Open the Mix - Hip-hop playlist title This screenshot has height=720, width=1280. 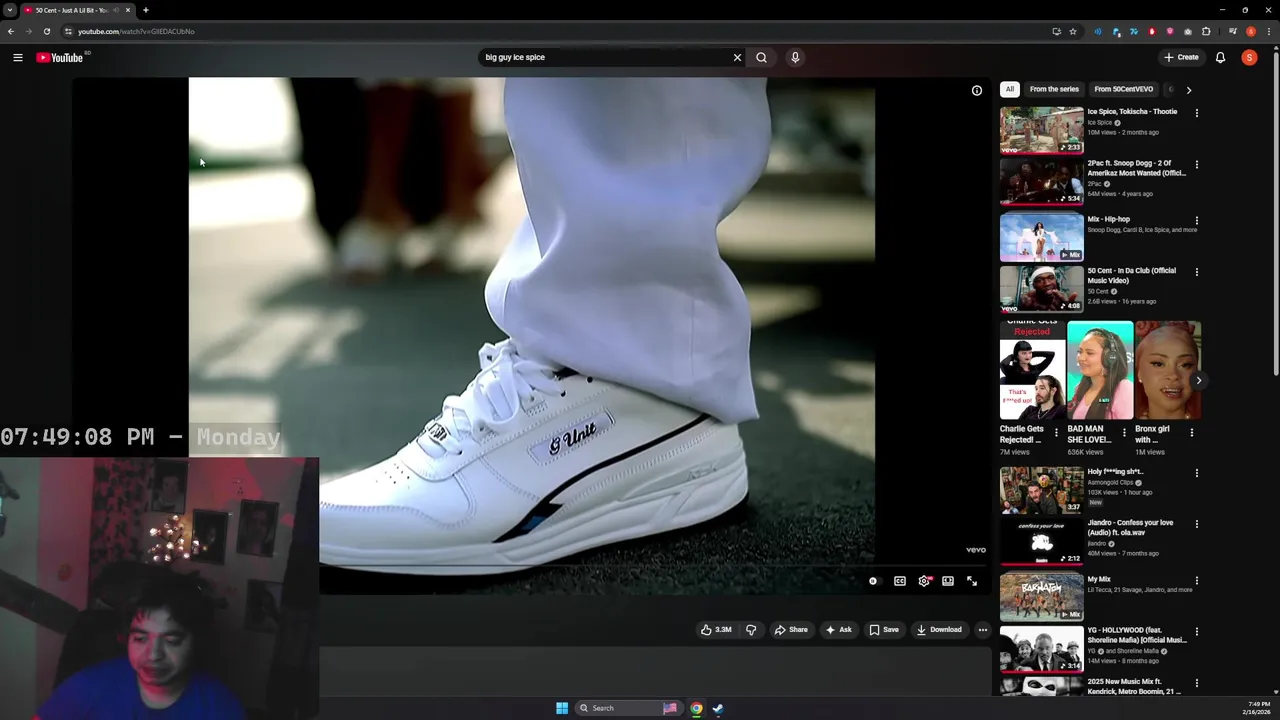click(x=1108, y=219)
